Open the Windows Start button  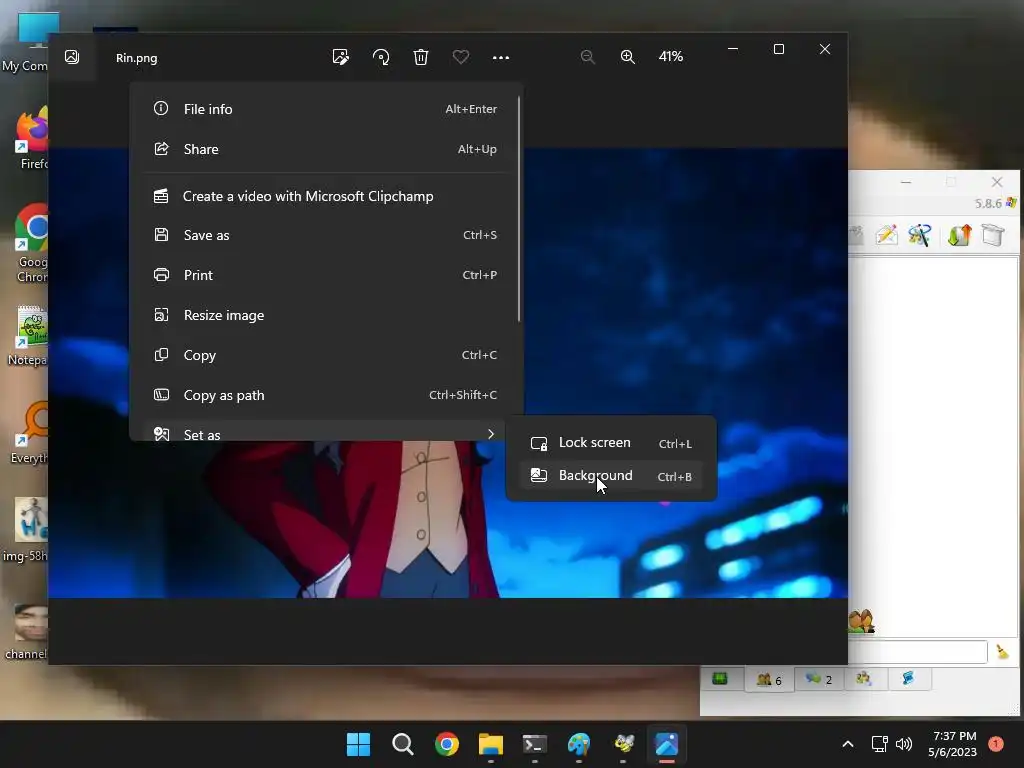[358, 744]
